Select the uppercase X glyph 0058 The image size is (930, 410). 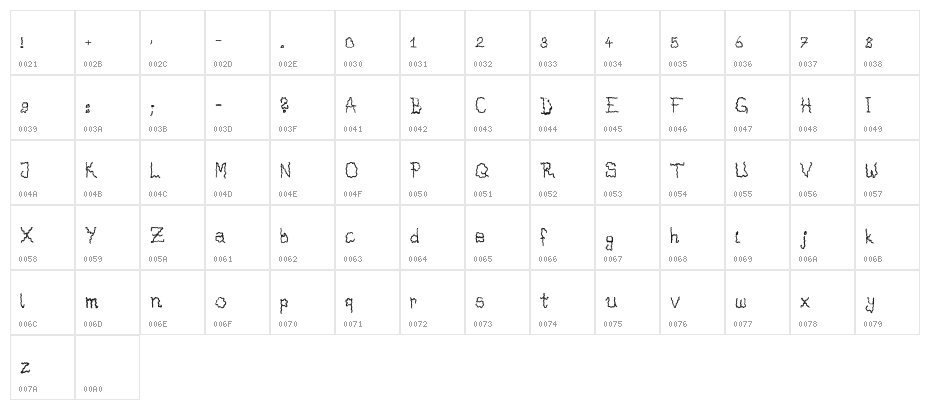(42, 238)
